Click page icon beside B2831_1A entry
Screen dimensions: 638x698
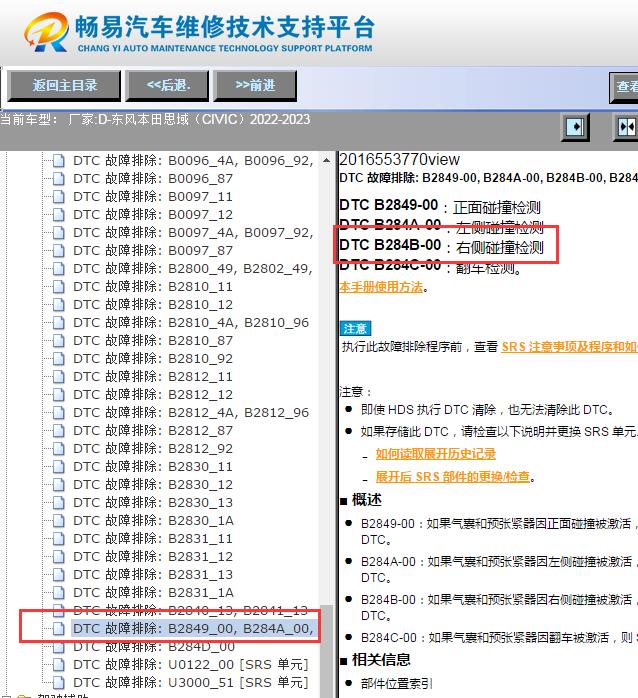[x=58, y=592]
